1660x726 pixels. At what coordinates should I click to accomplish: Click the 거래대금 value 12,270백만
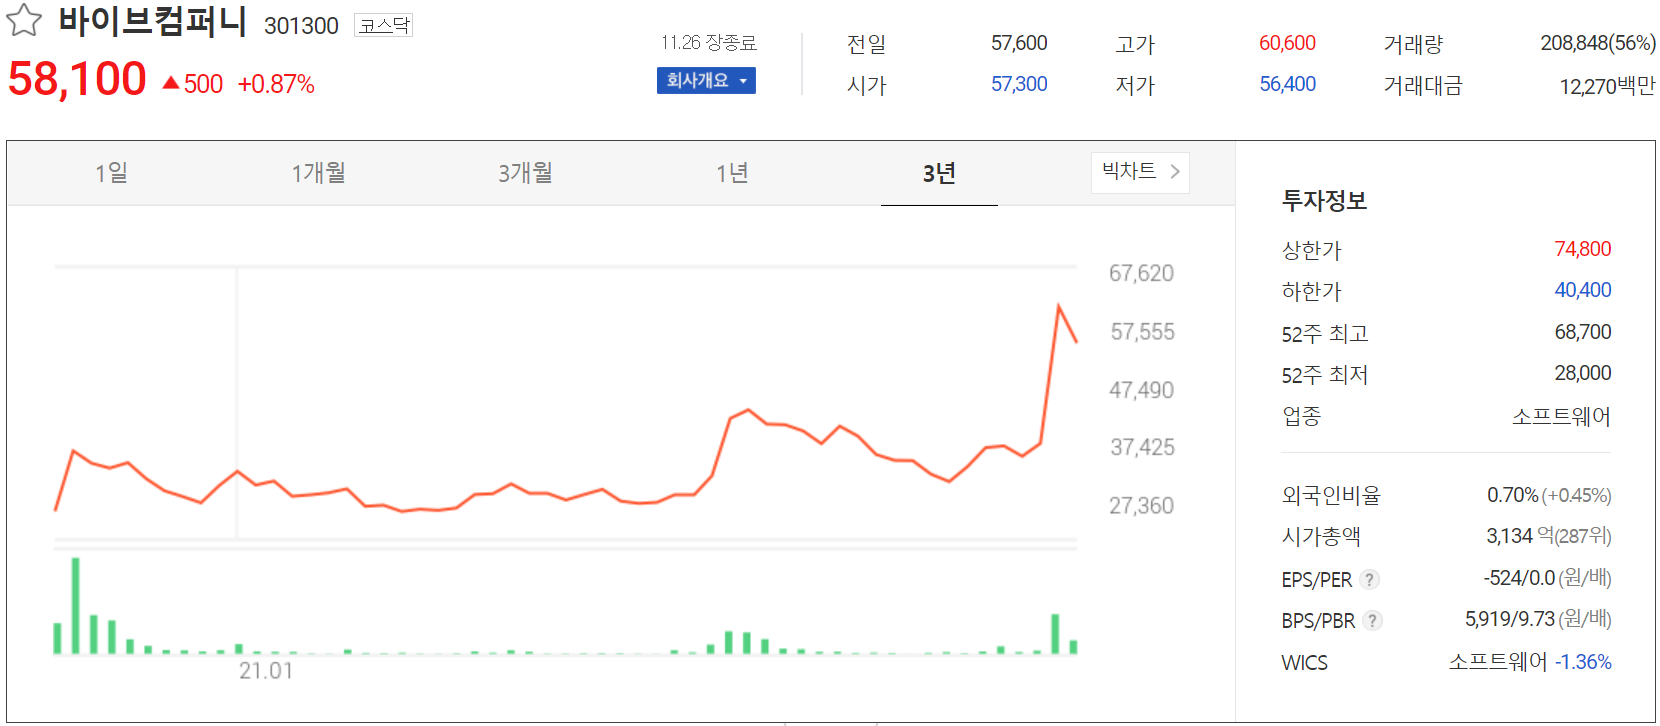(x=1607, y=86)
